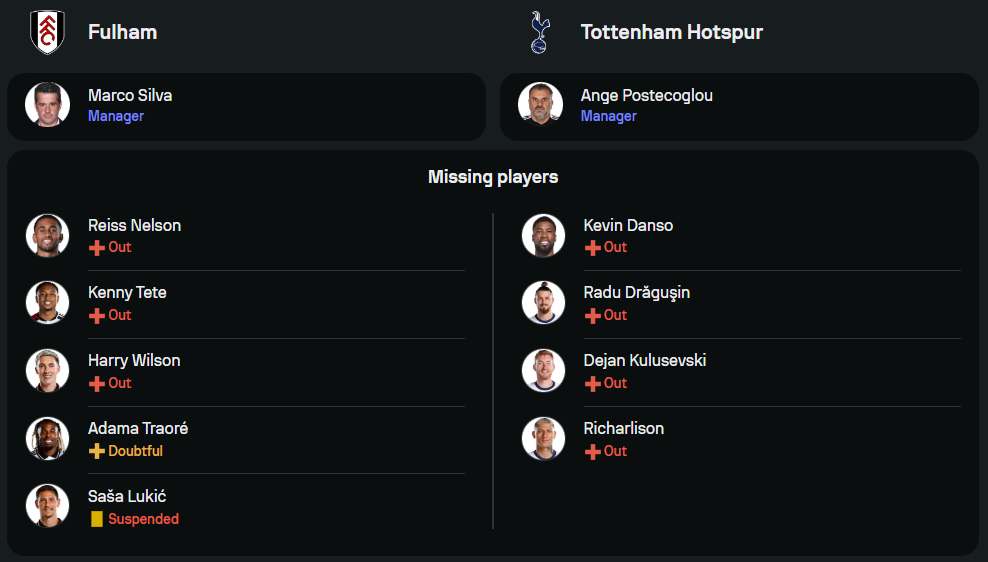Open the Fulham team name link

122,32
